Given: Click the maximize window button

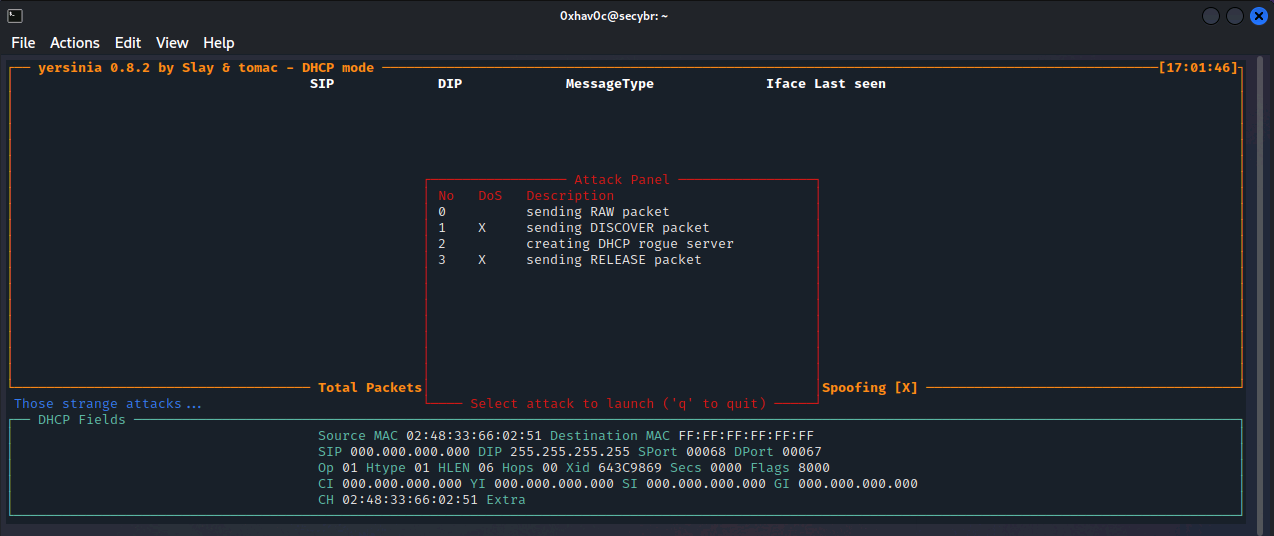Looking at the screenshot, I should coord(1235,16).
